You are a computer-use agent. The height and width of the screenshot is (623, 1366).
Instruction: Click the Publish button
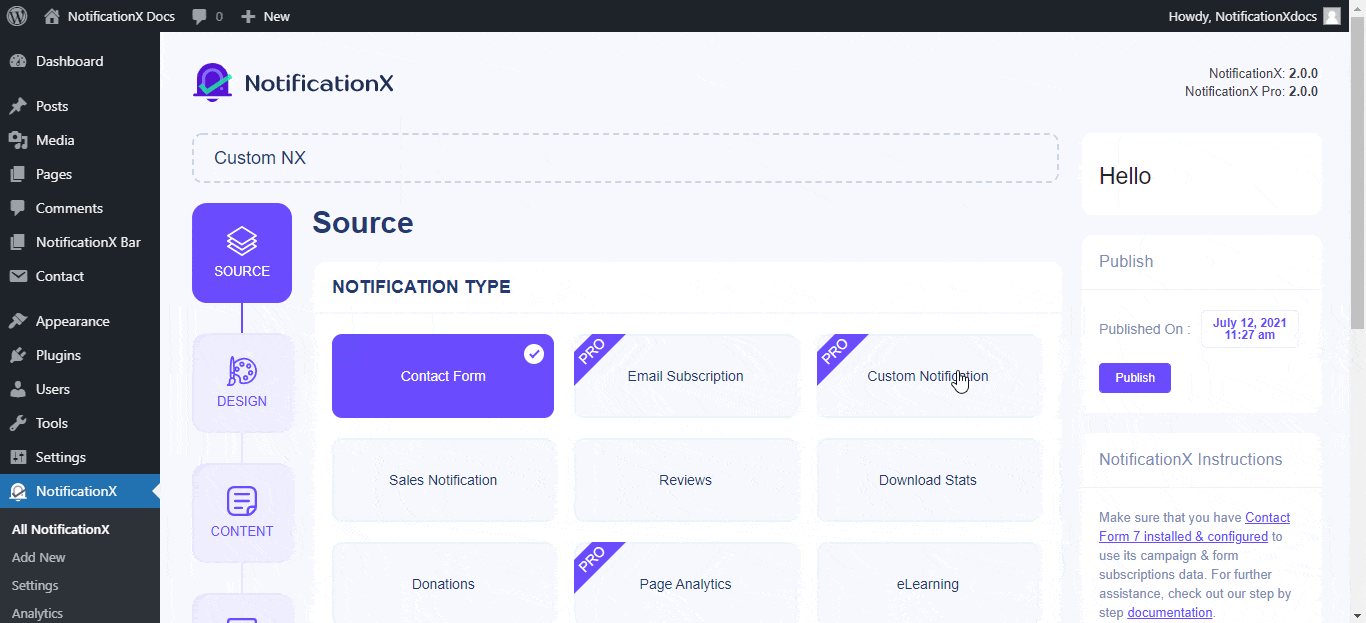(x=1135, y=378)
